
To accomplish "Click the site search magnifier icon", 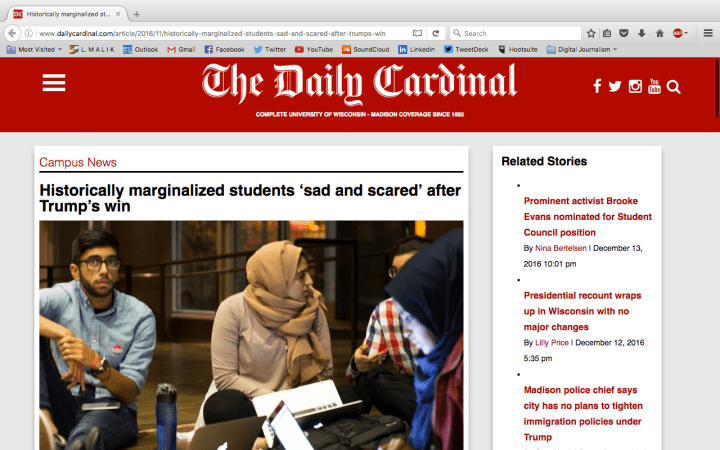I will 674,87.
